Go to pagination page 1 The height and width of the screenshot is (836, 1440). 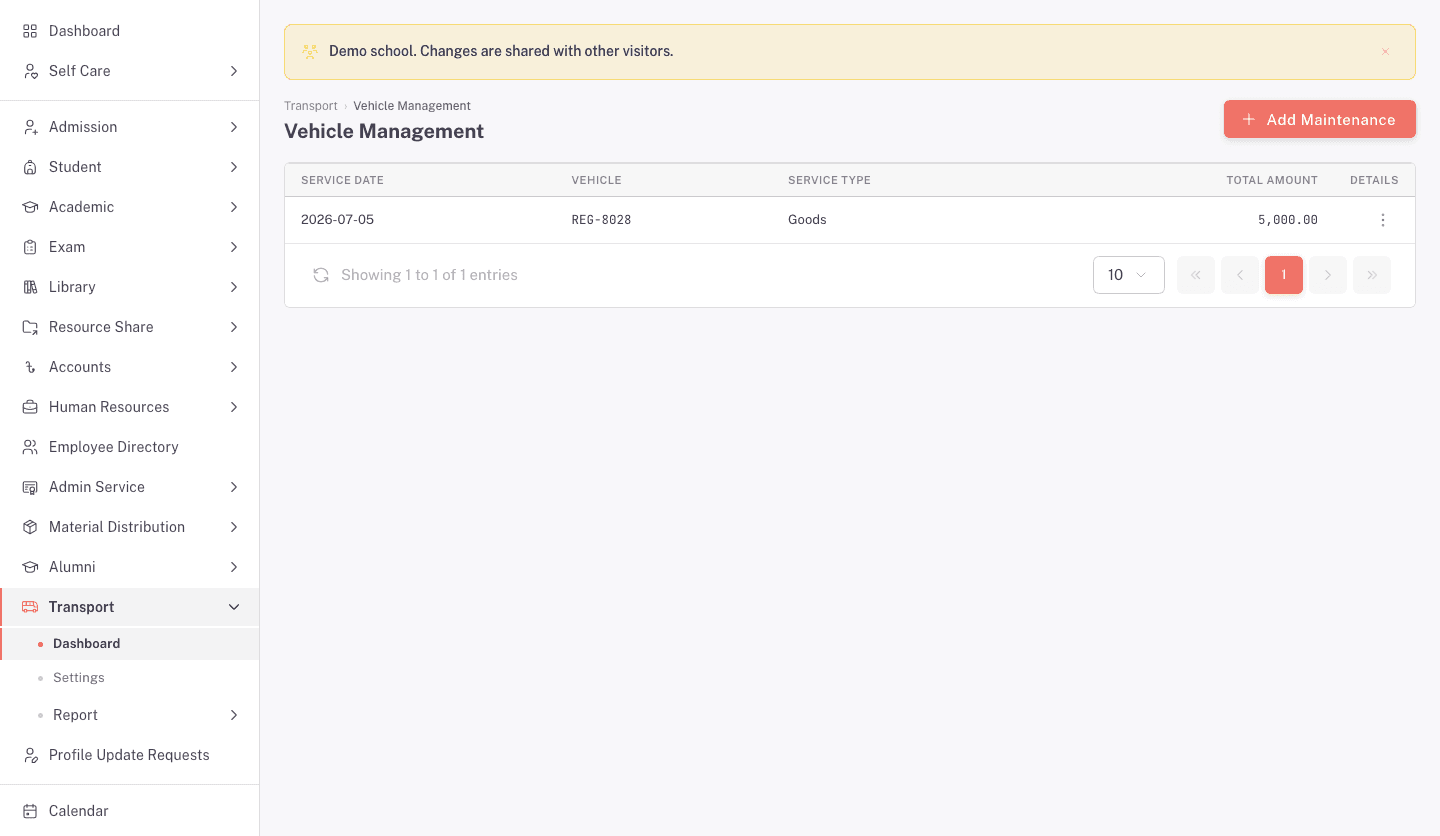1284,275
